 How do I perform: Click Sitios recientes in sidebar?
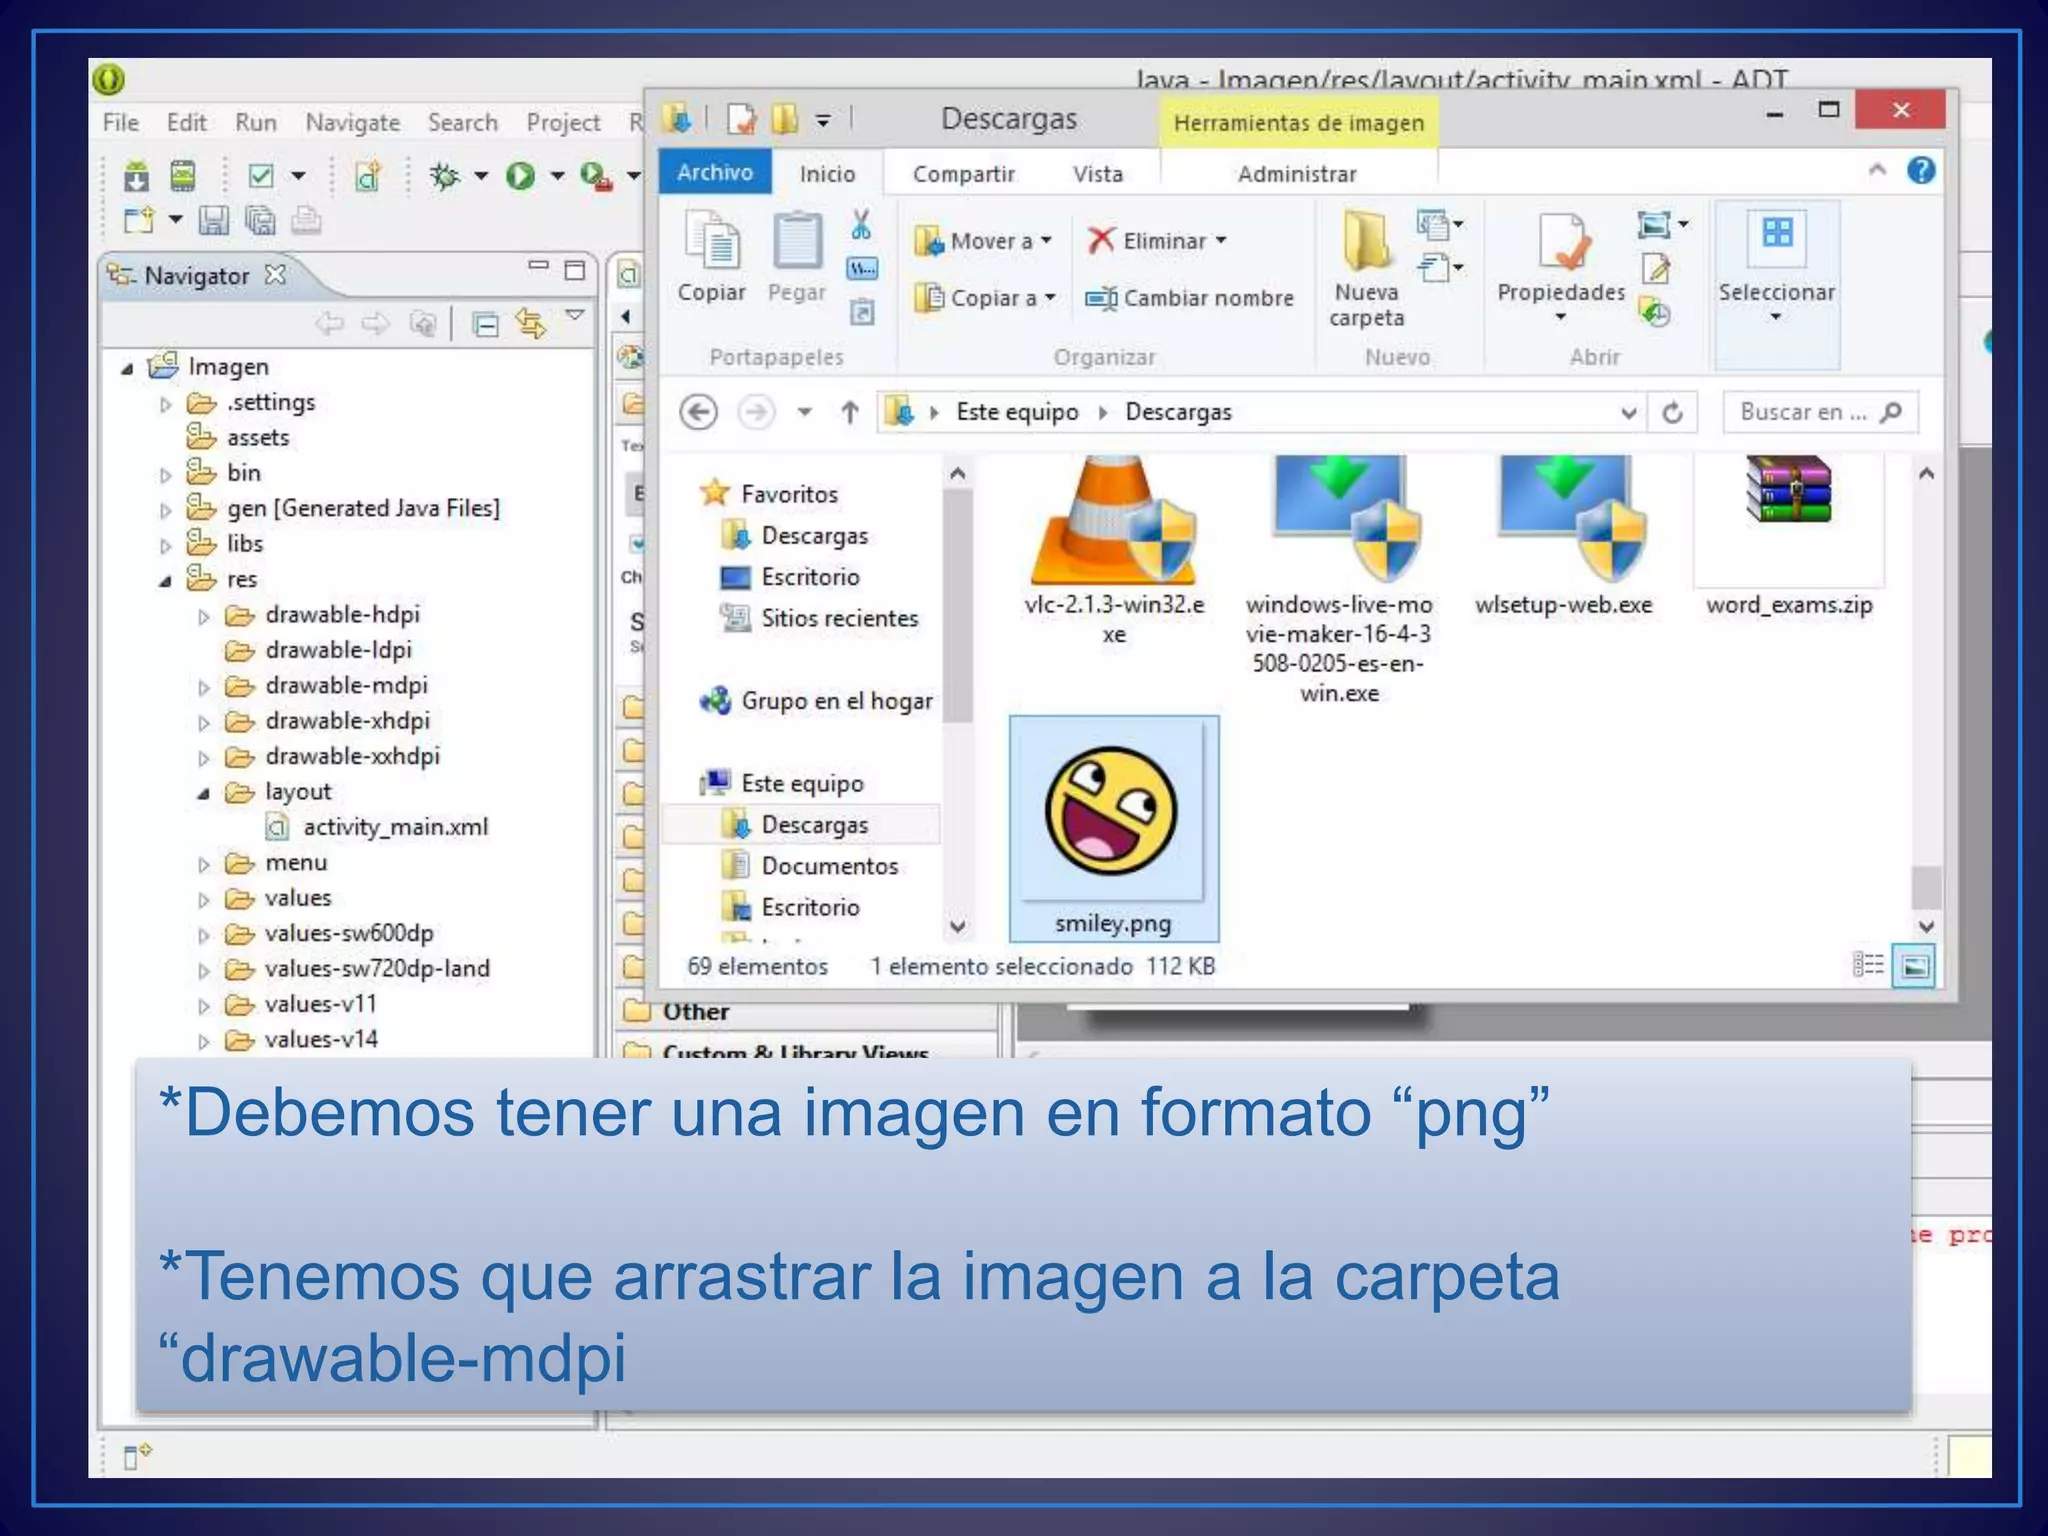pos(820,618)
